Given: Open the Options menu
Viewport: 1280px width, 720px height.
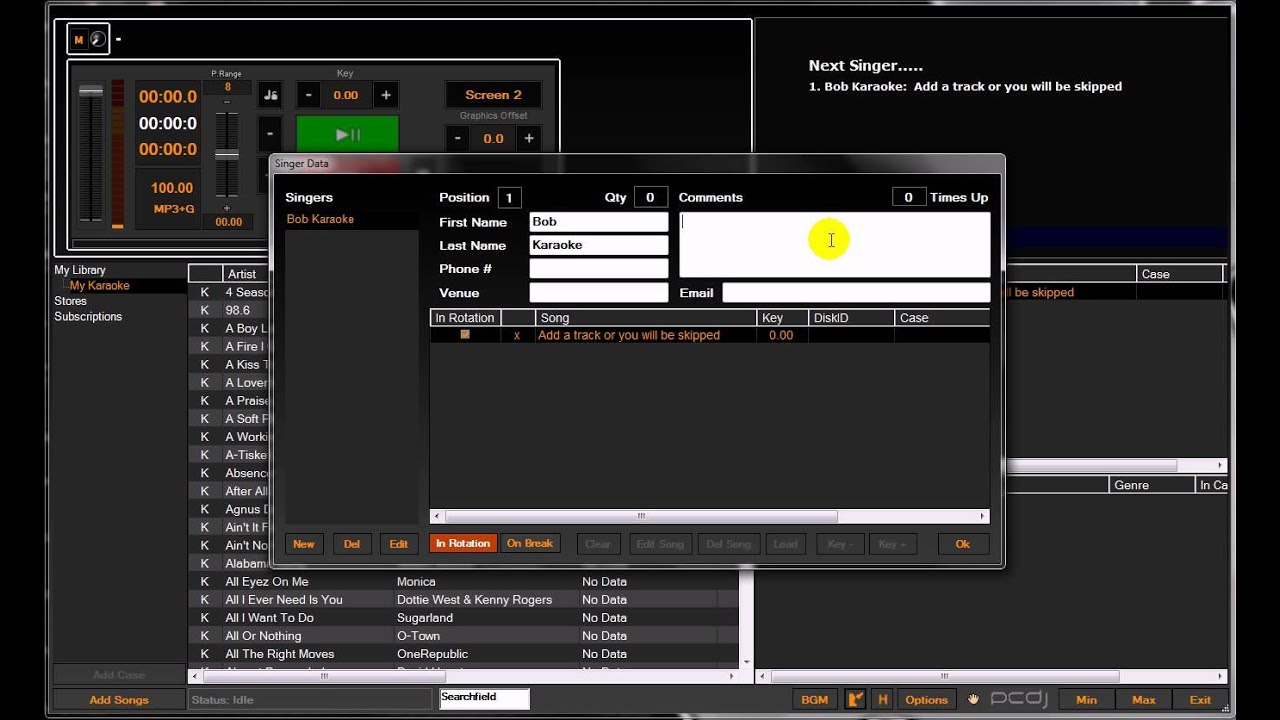Looking at the screenshot, I should [927, 700].
